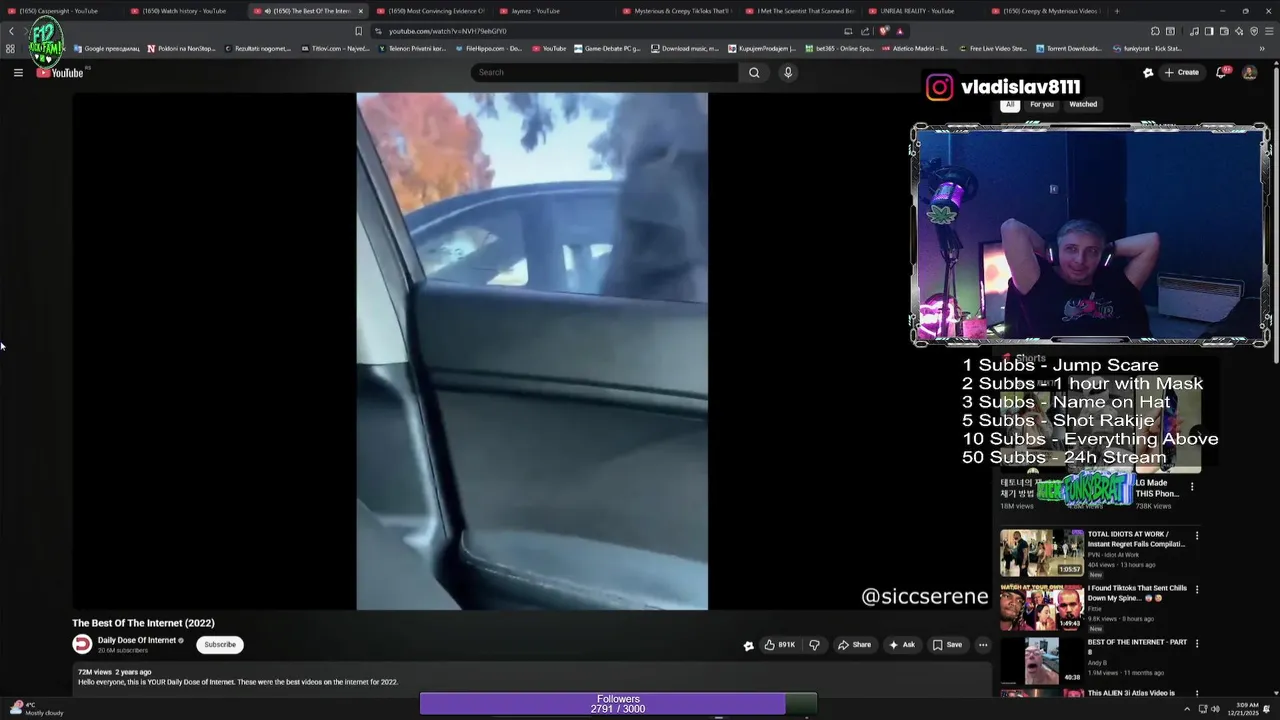Open options for TOTAL IDIOTS AT WORK video
Viewport: 1280px width, 720px height.
point(1197,536)
